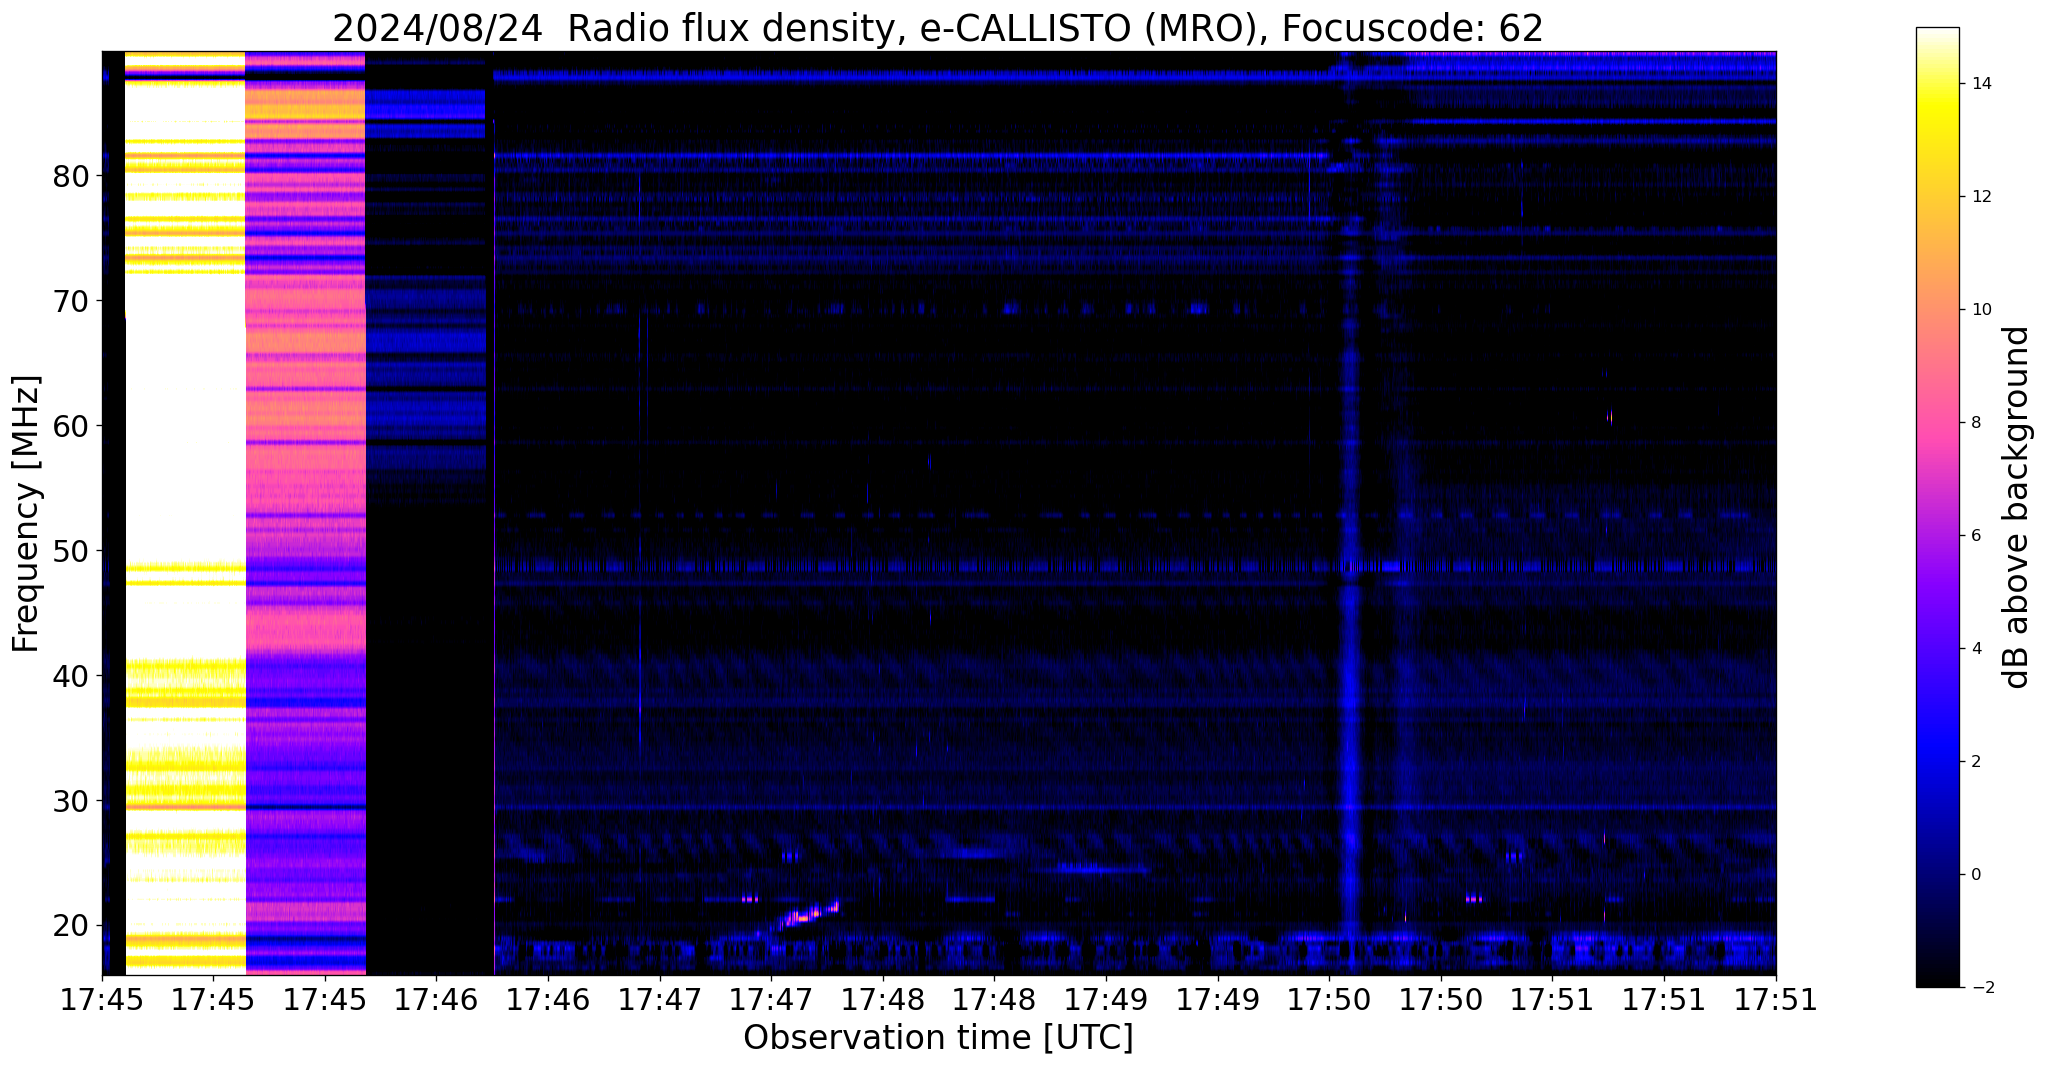Click the 'Frequency [MHz]' axis label
Image resolution: width=2047 pixels, height=1067 pixels.
coord(27,514)
